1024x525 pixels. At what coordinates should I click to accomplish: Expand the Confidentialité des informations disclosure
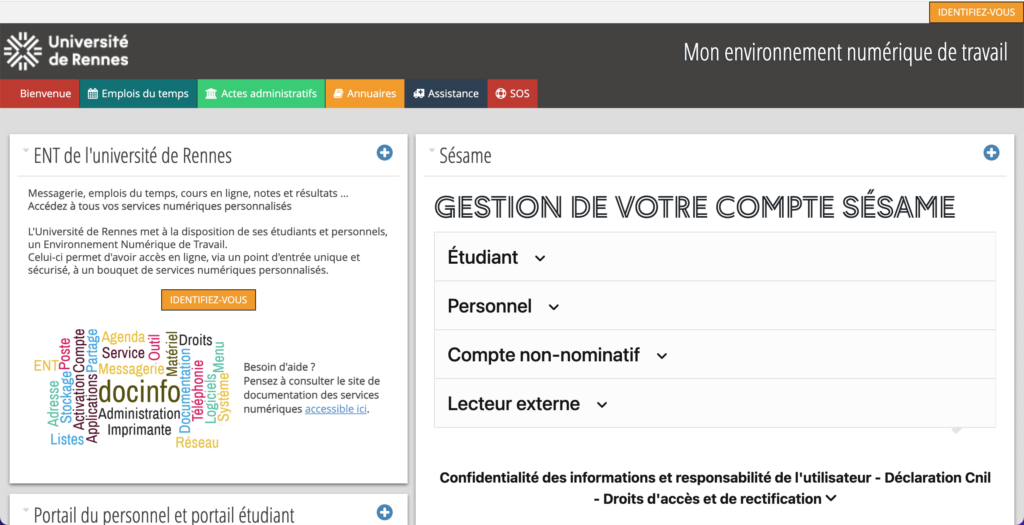pos(715,488)
